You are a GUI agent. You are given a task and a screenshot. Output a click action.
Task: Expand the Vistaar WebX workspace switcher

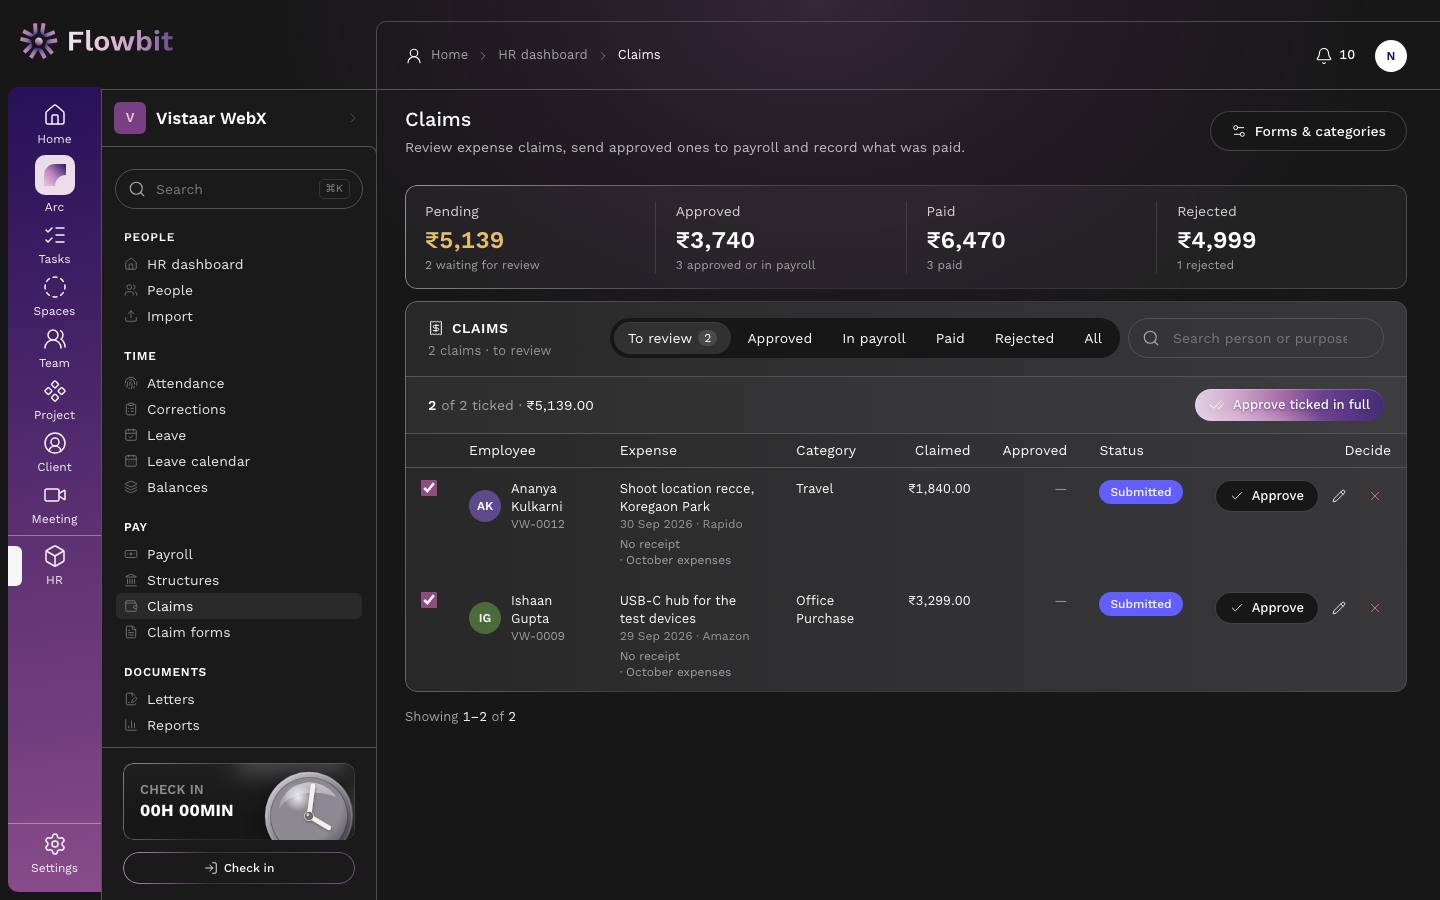point(238,118)
